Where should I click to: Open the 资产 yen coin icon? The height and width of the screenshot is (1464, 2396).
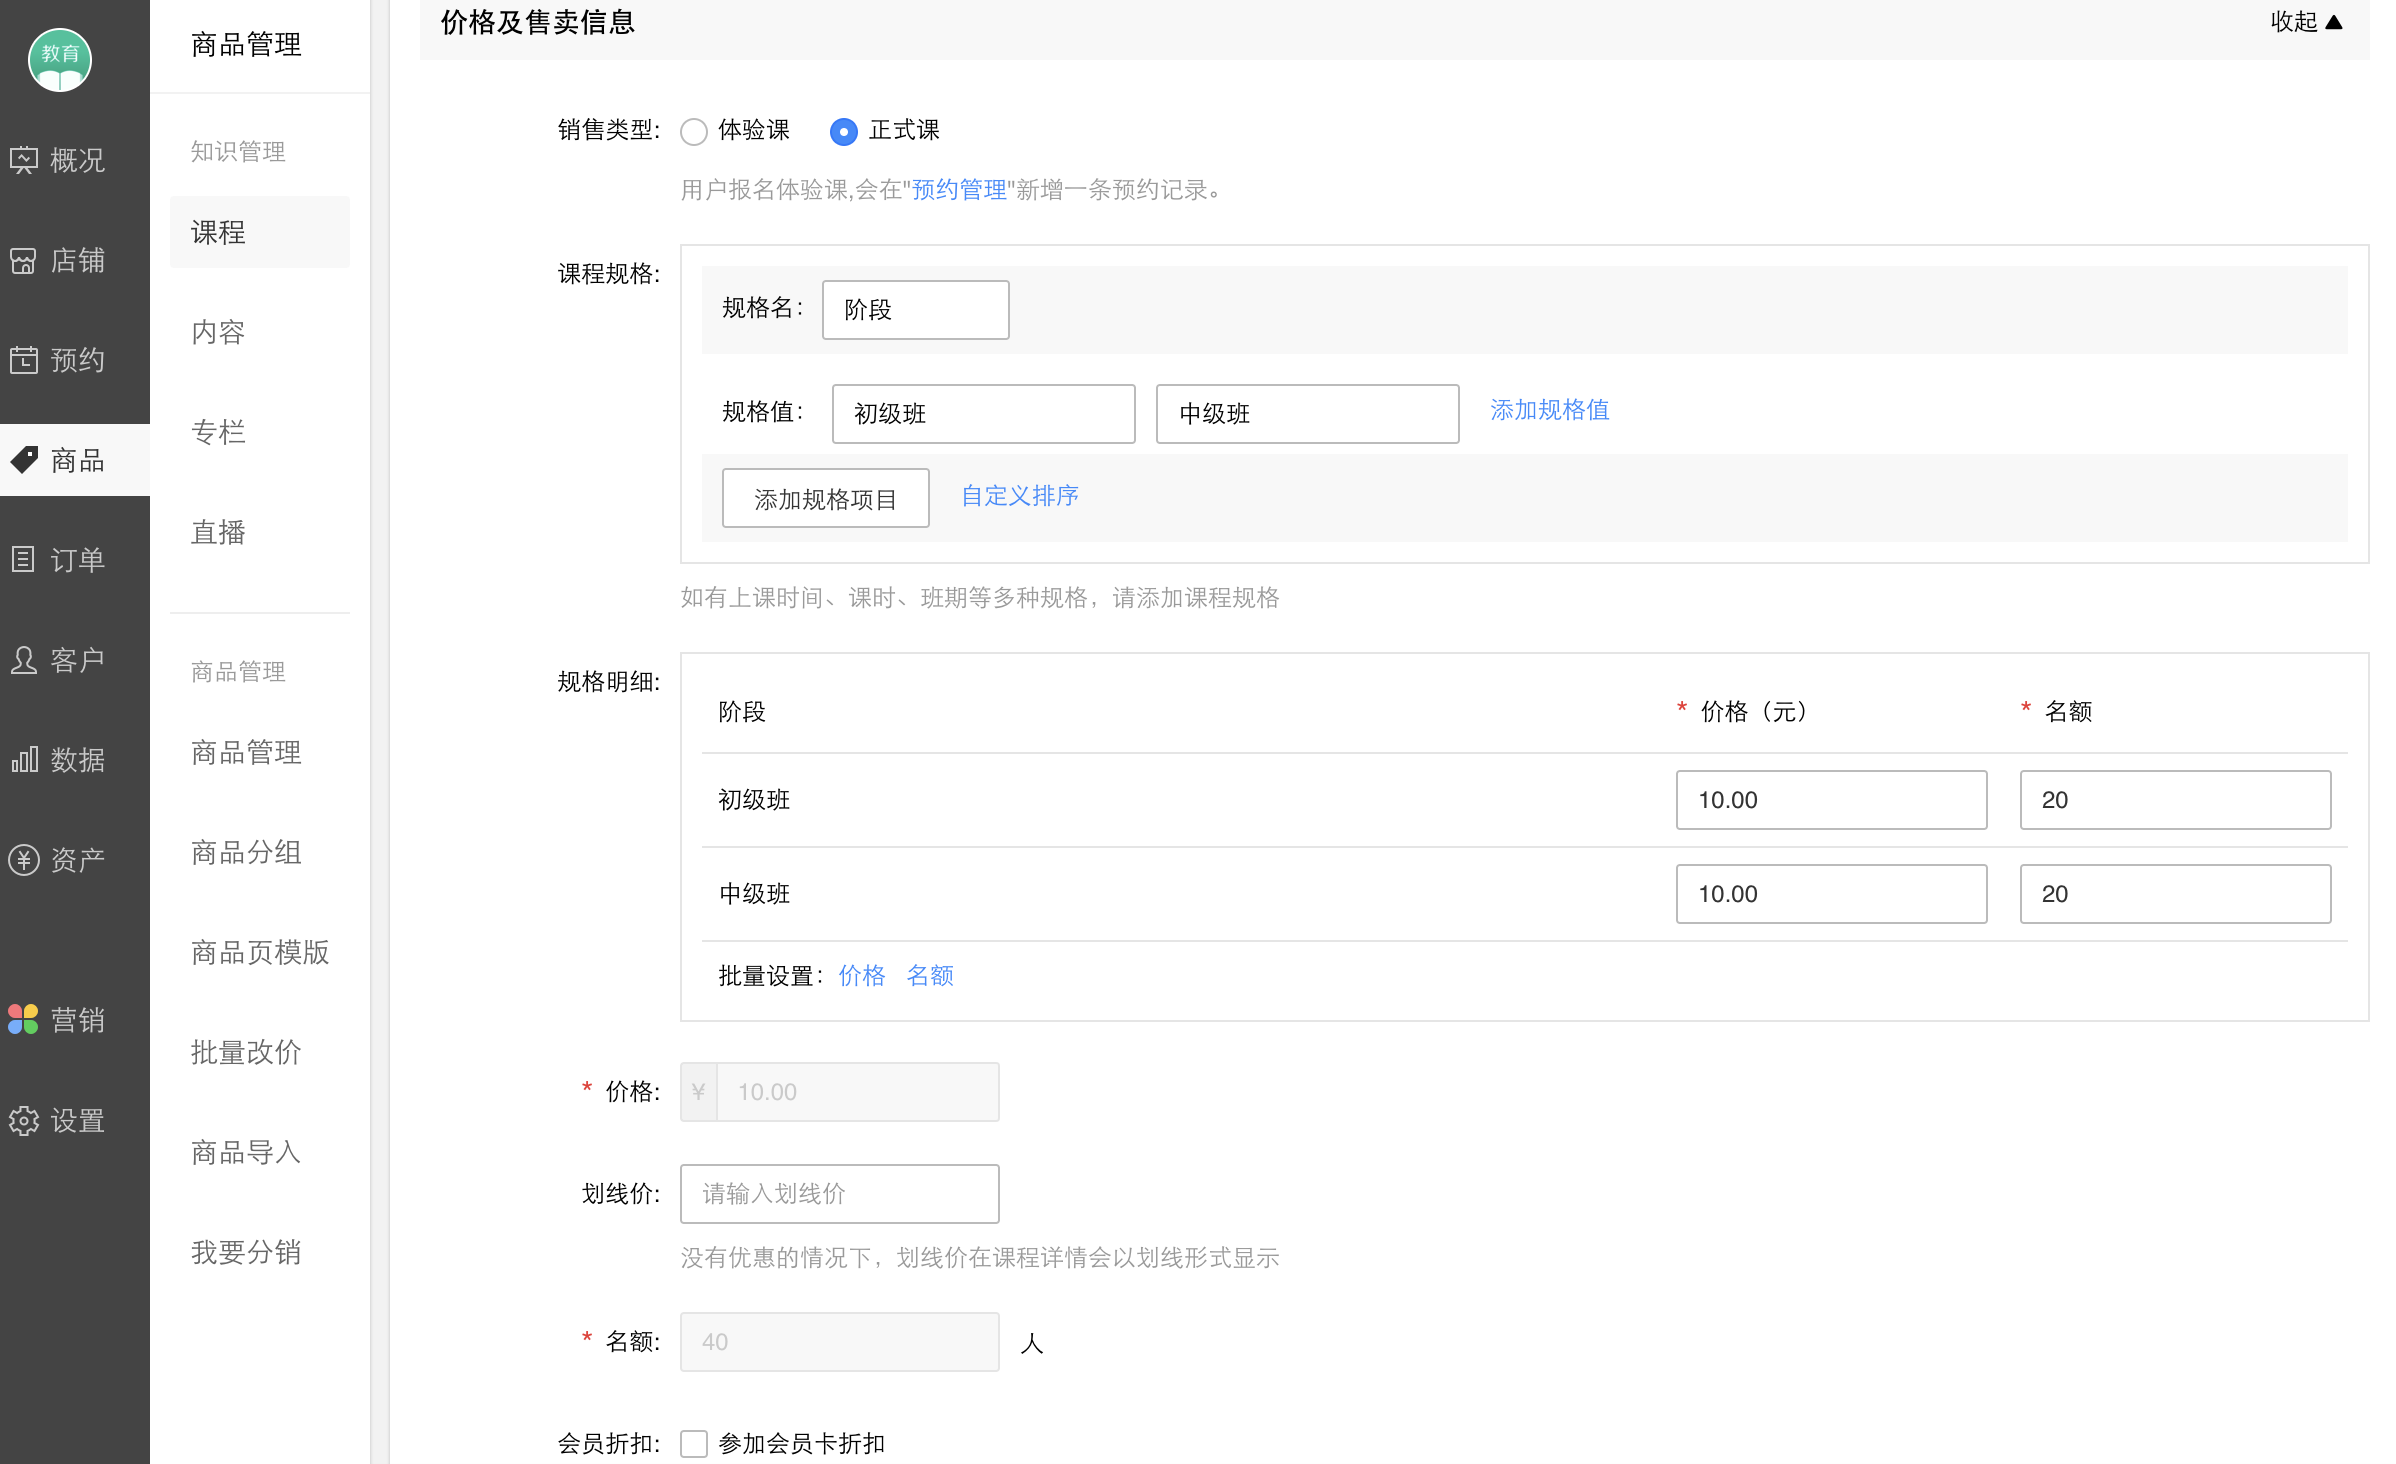(x=24, y=860)
